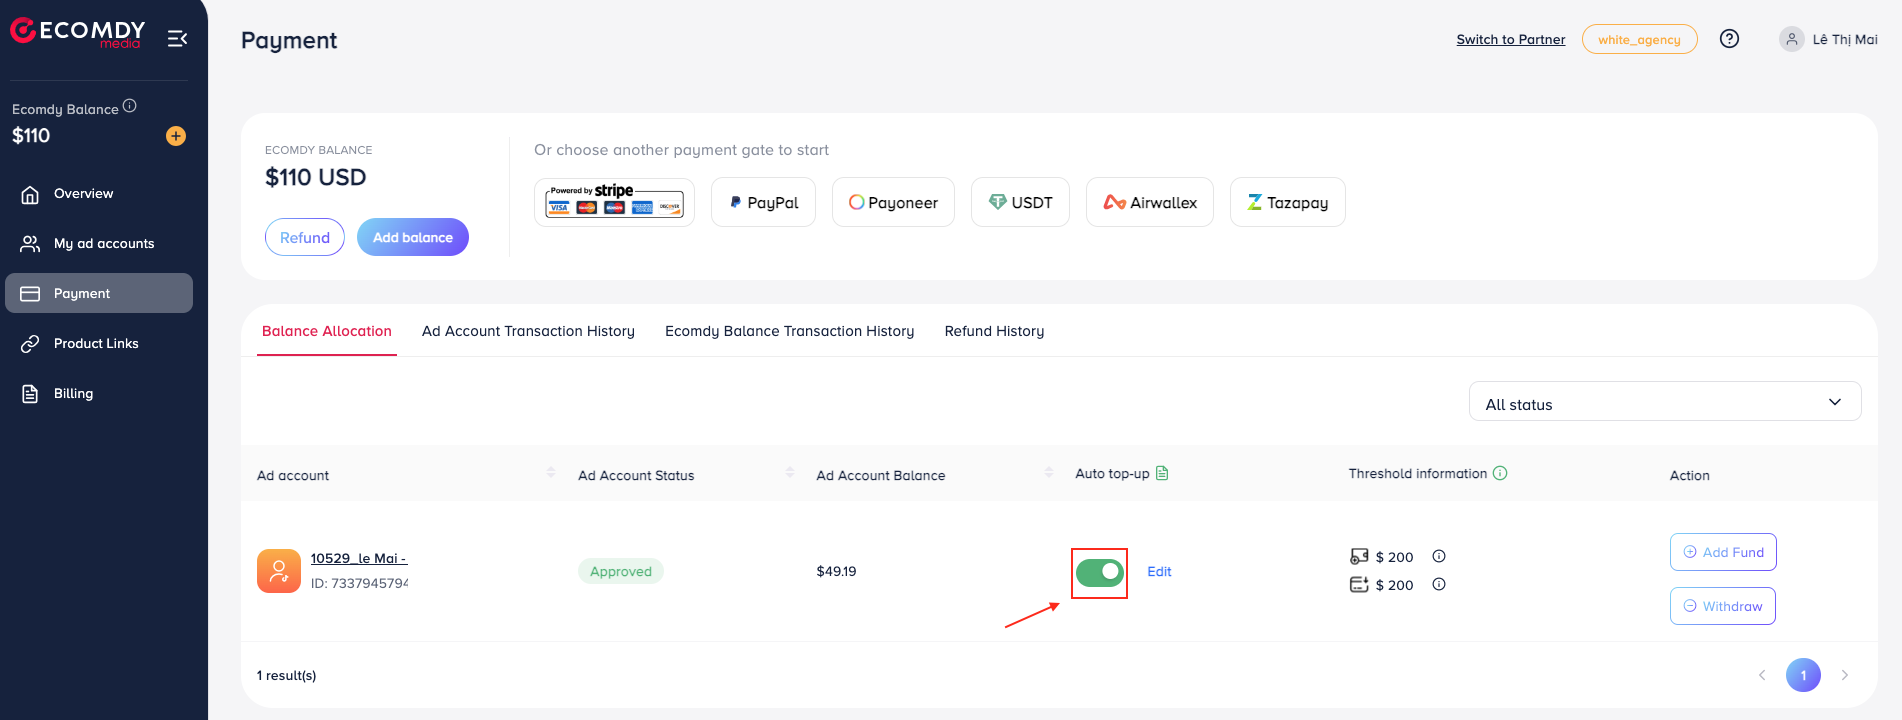Choose the Payoneer payment gate
The image size is (1902, 720).
(x=893, y=202)
